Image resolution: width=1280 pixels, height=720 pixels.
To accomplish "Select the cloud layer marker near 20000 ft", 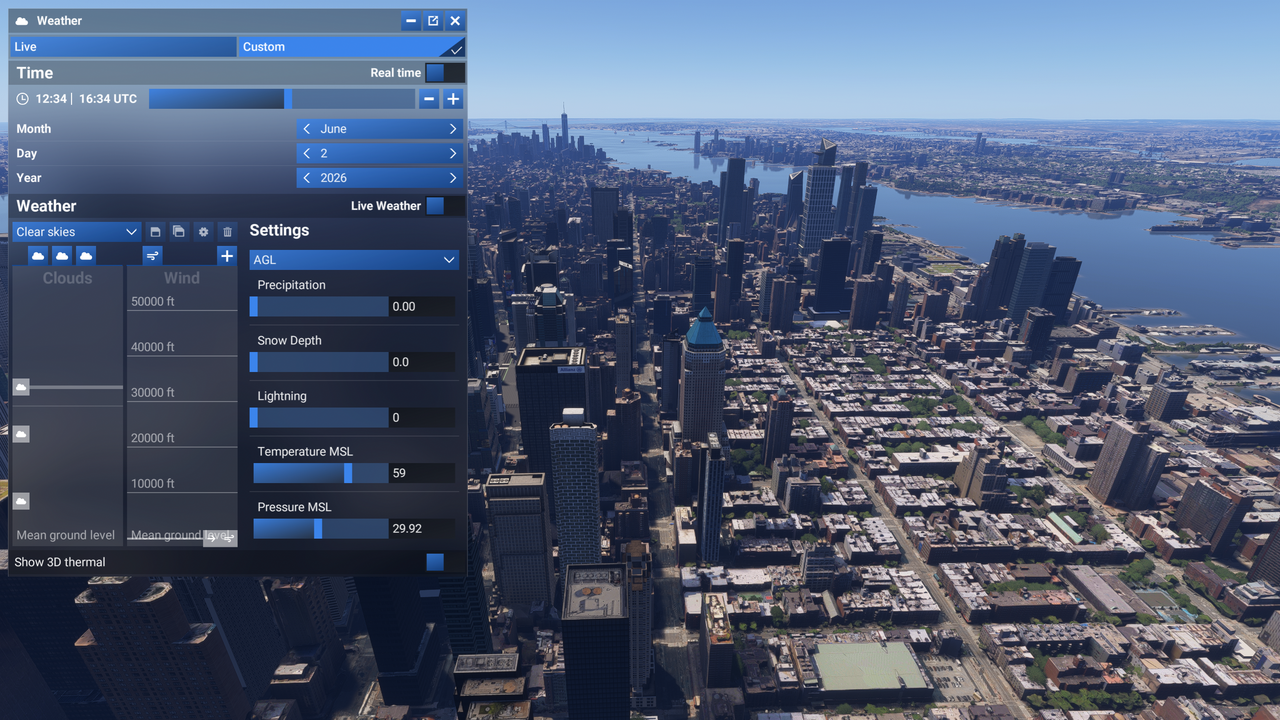I will point(21,434).
